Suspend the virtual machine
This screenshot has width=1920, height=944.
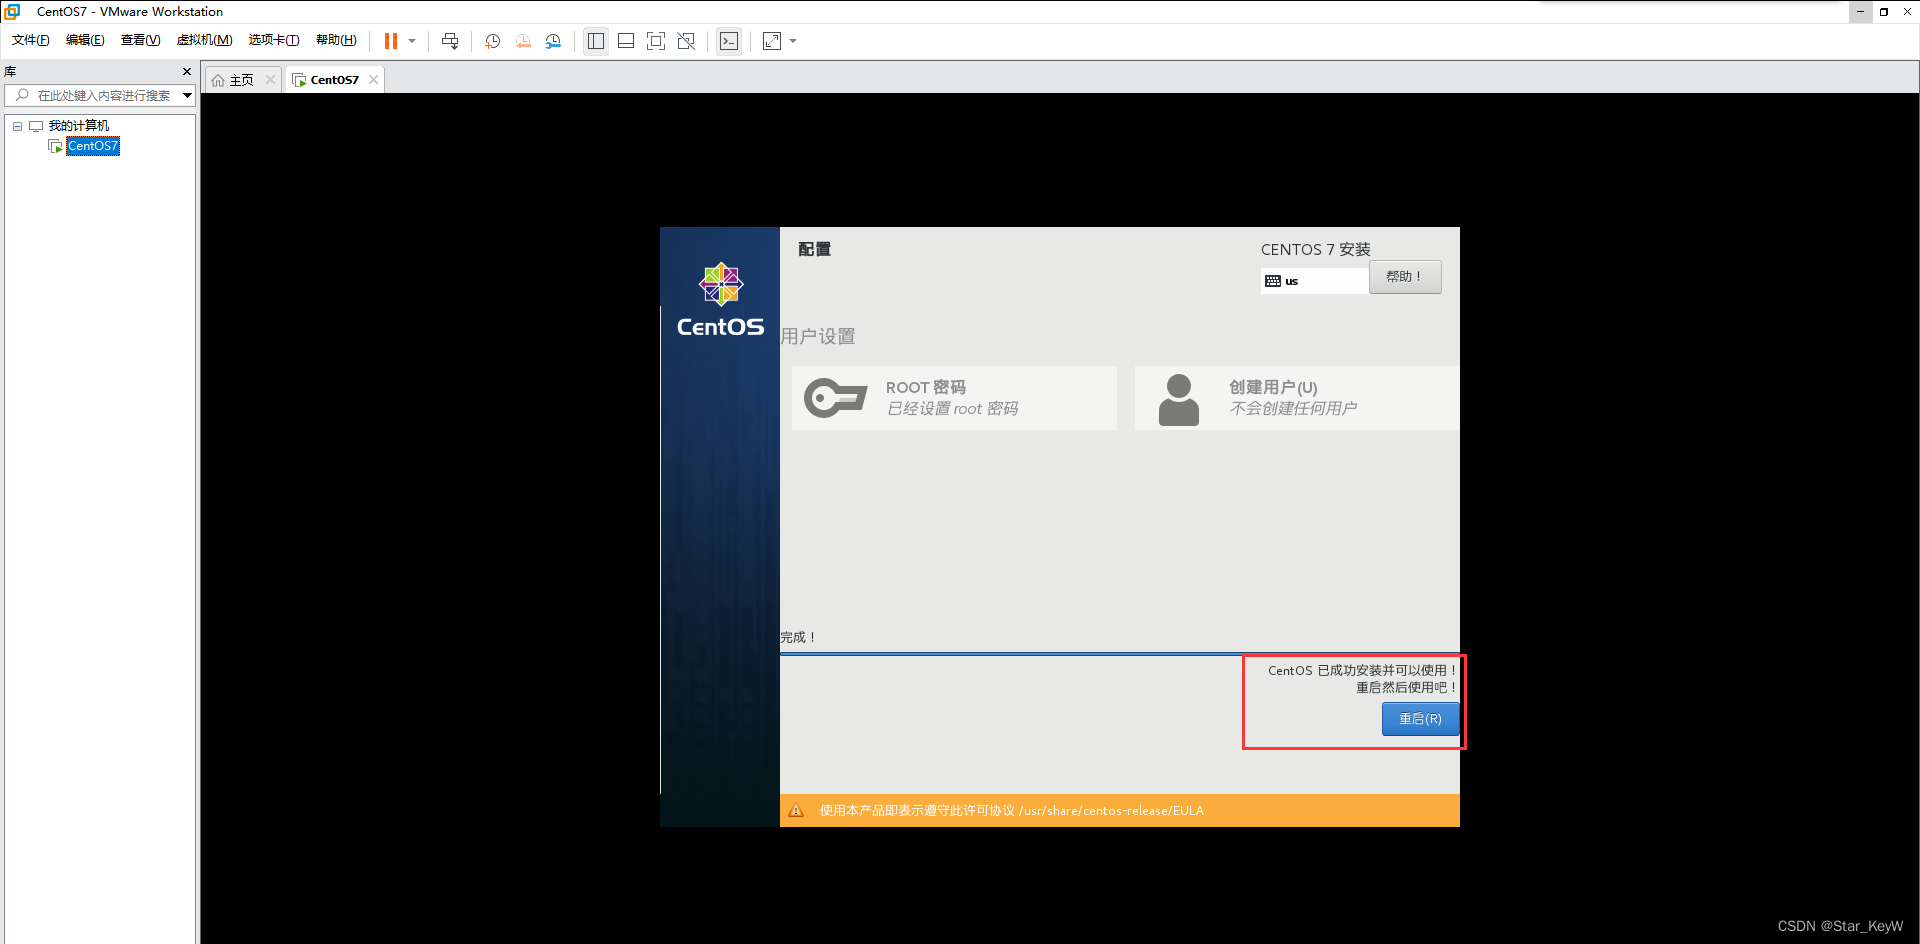(392, 41)
